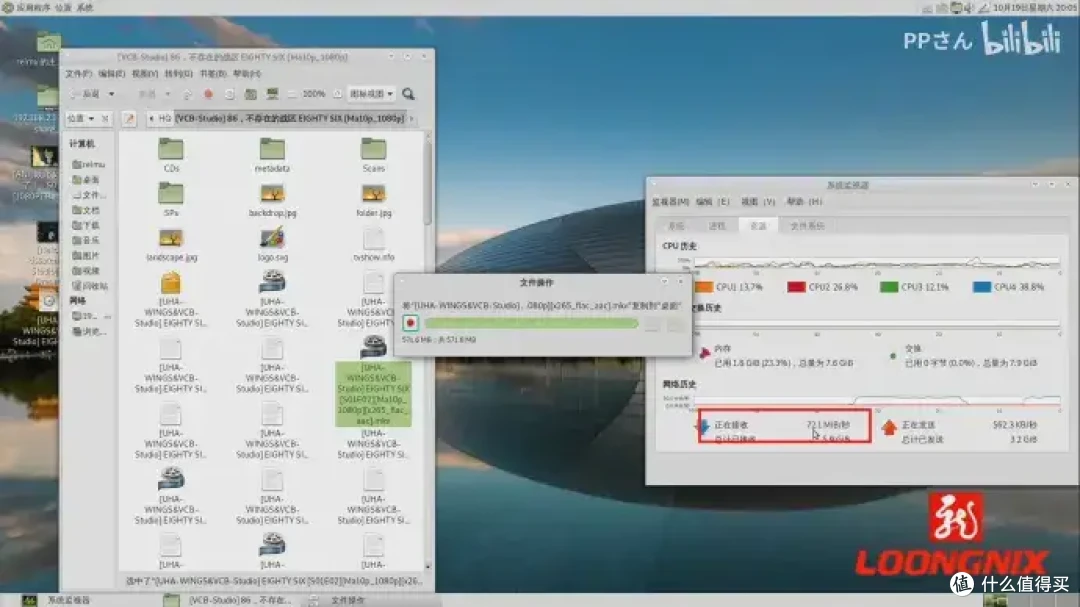
Task: Zoom out the file icon view
Action: point(292,94)
